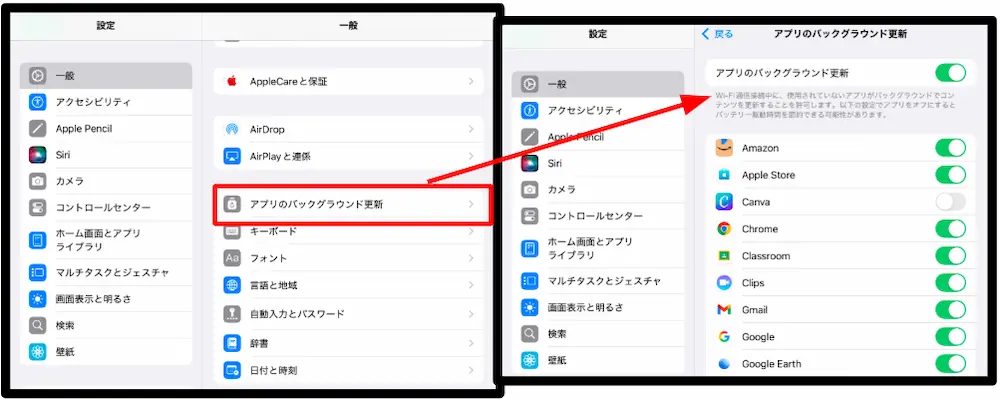Switch off Chrome background refresh
The image size is (1000, 399).
pos(951,229)
